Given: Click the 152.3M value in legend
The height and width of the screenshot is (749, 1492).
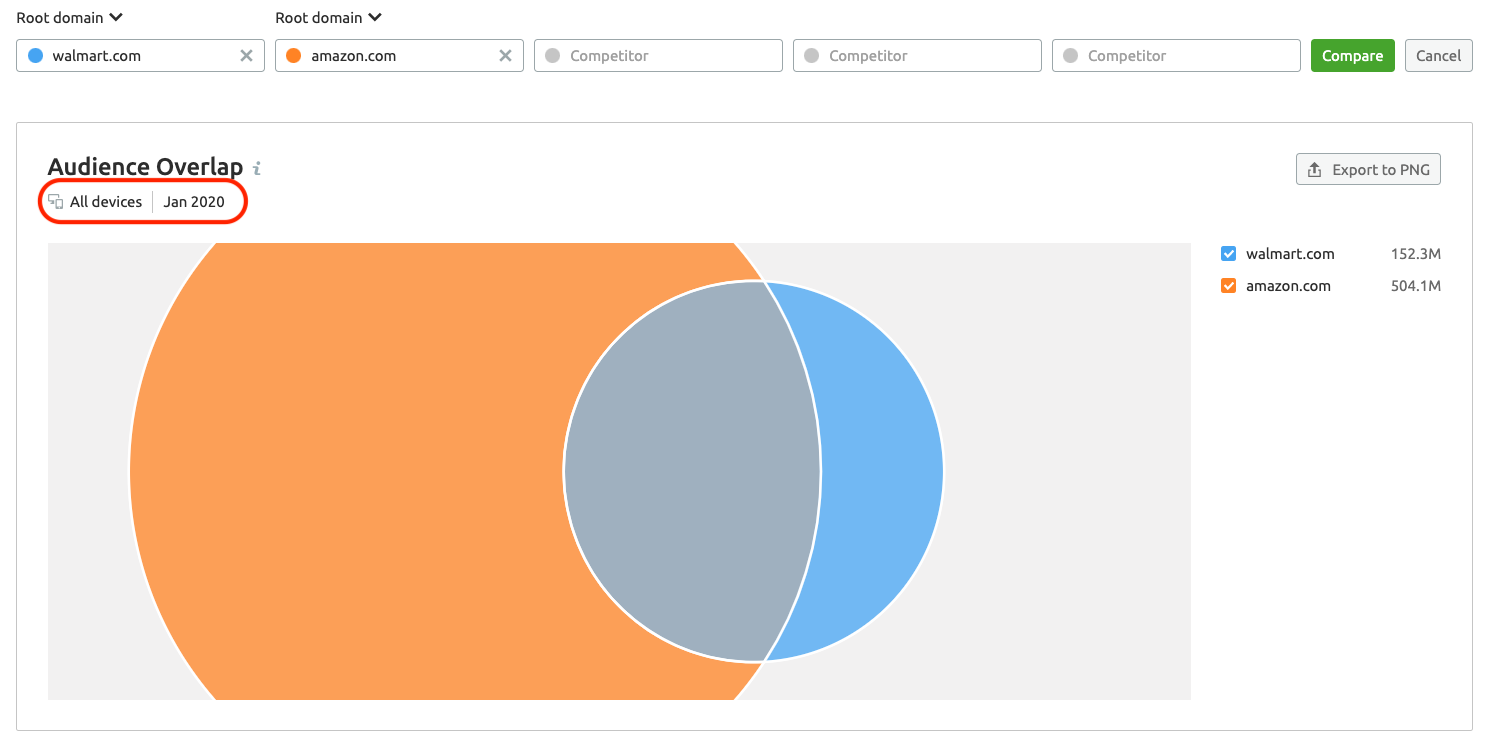Looking at the screenshot, I should 1416,254.
